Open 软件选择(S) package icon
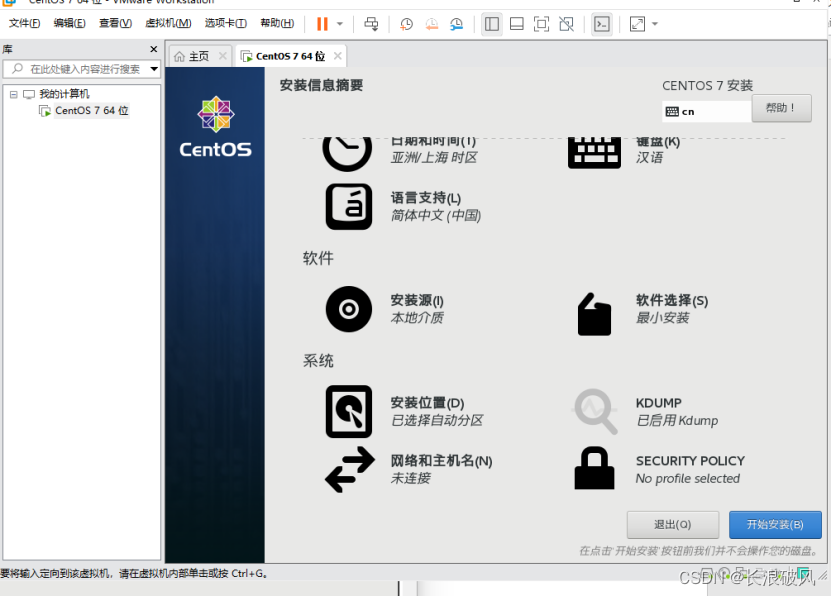The width and height of the screenshot is (831, 596). click(594, 314)
